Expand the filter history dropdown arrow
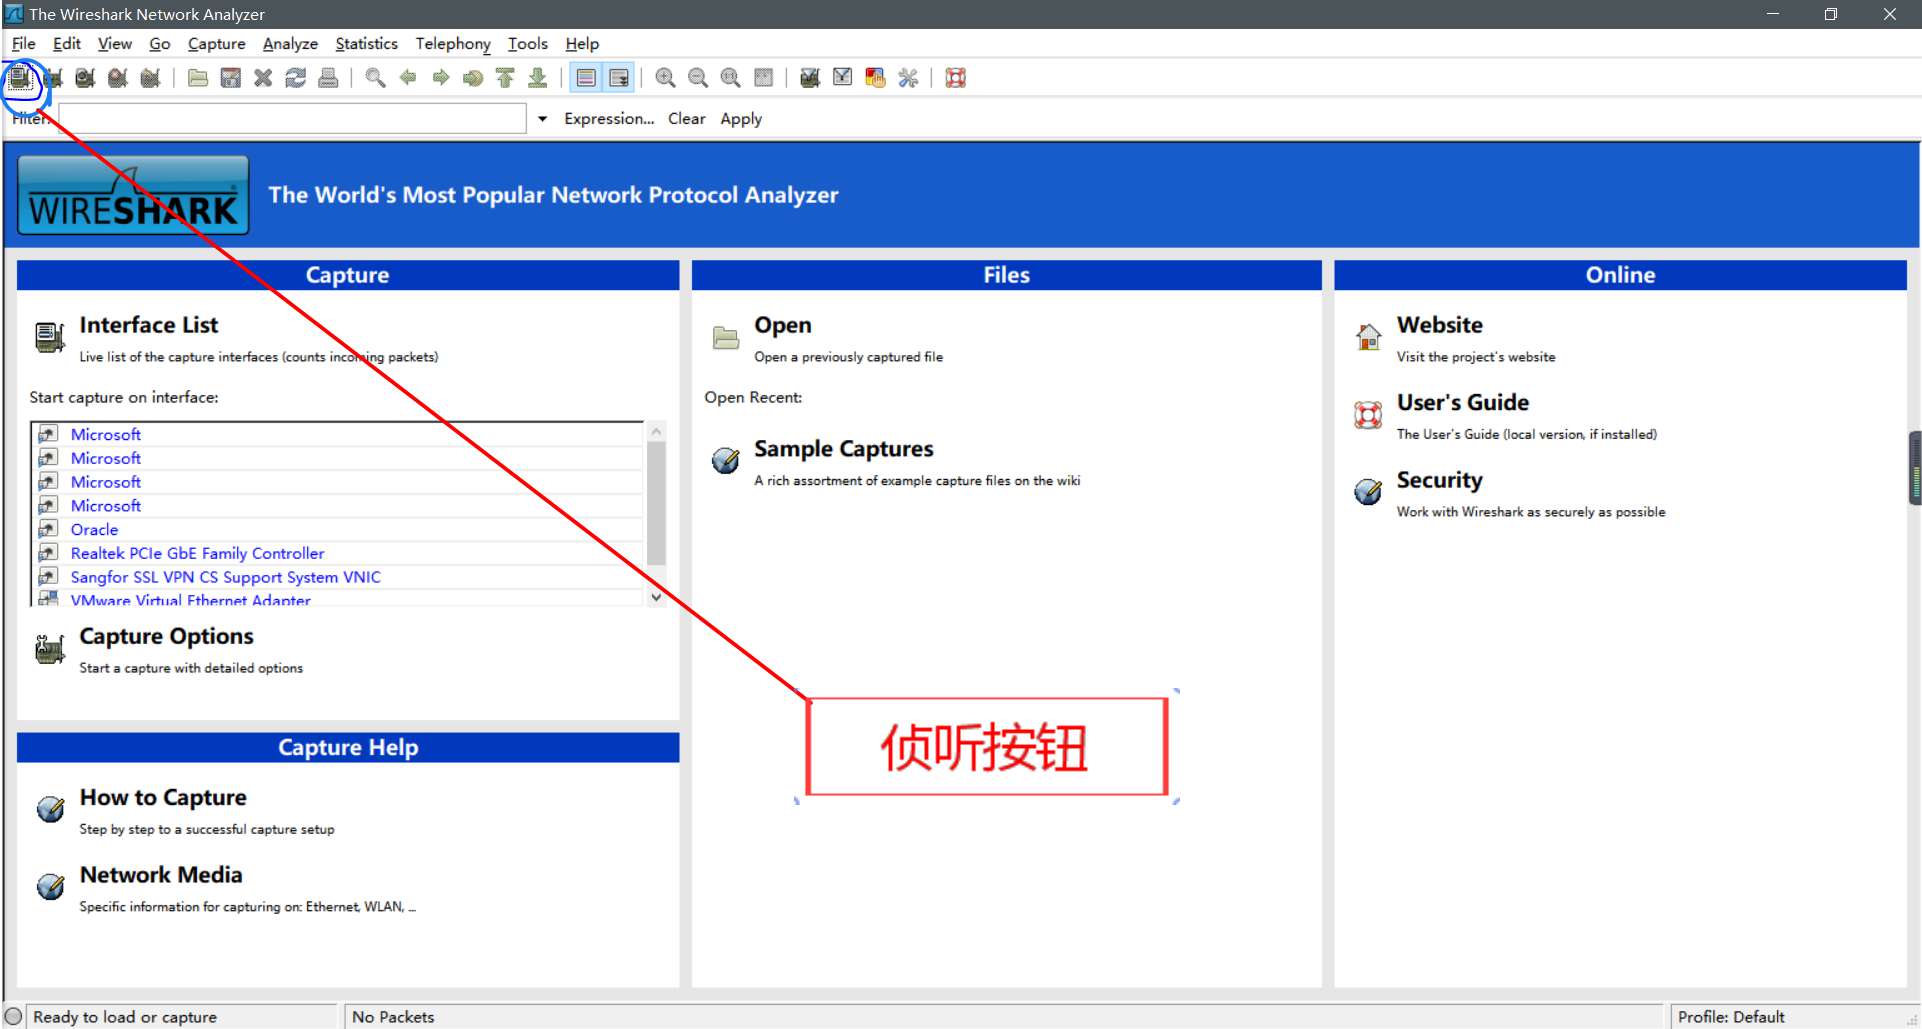The image size is (1922, 1029). click(x=542, y=119)
